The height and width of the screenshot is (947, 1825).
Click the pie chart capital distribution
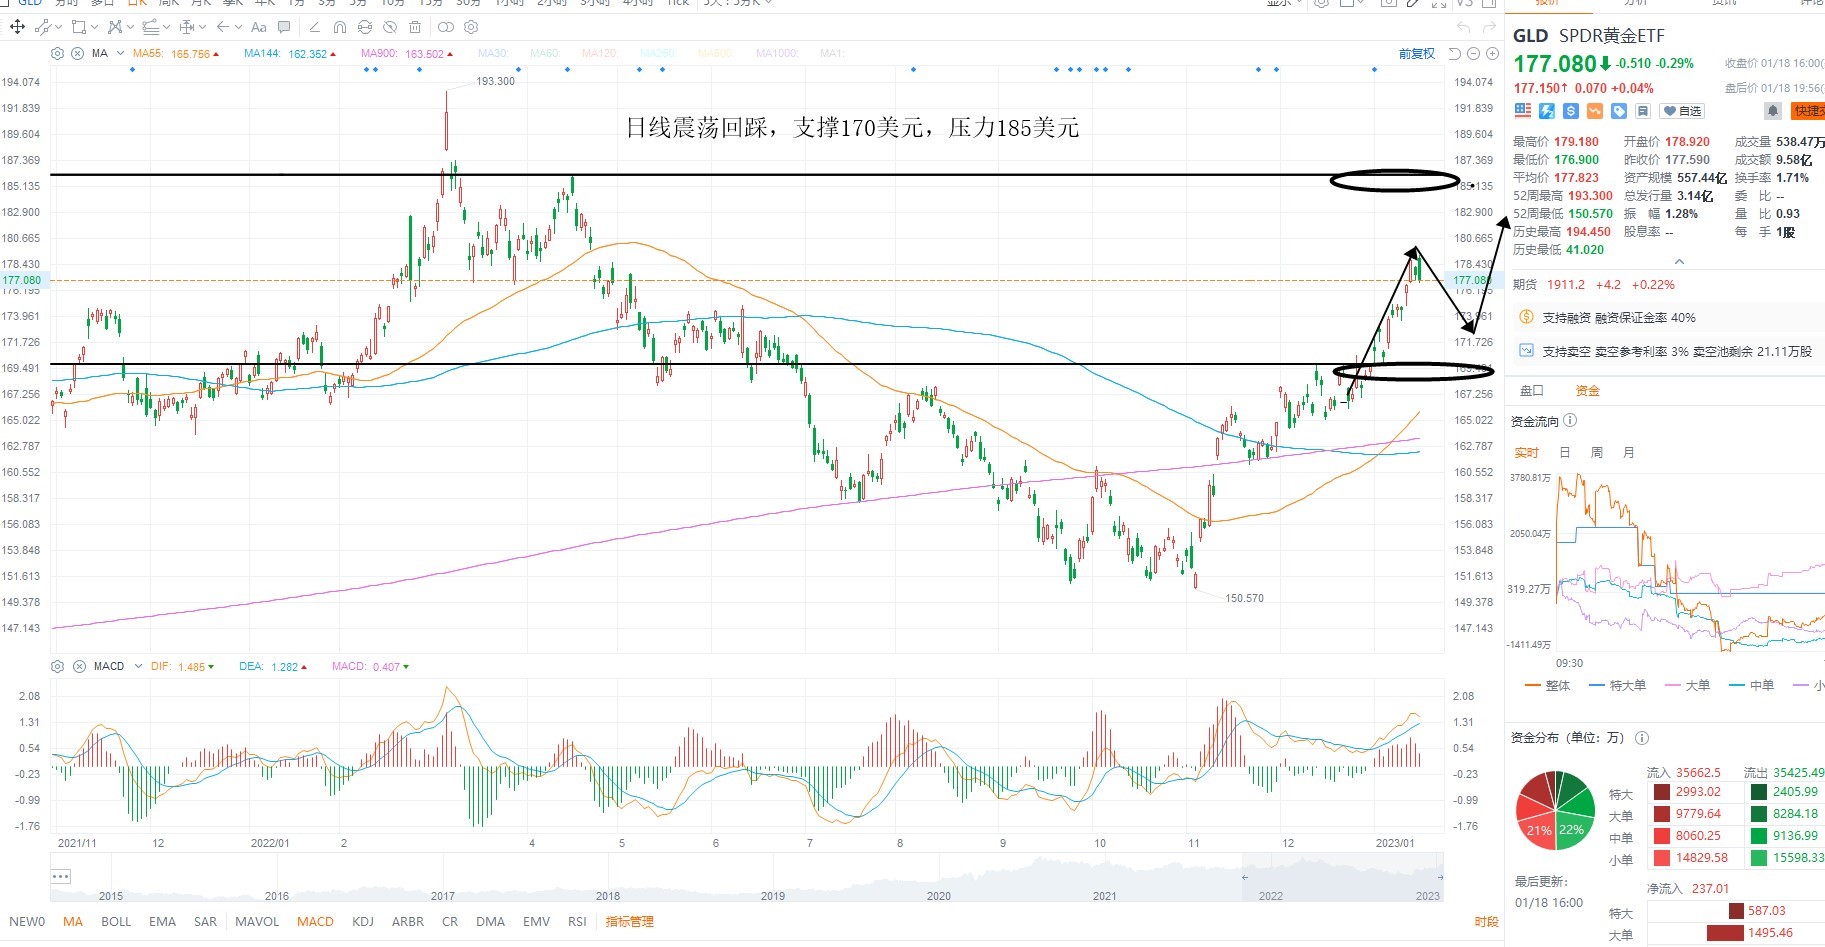click(1555, 810)
